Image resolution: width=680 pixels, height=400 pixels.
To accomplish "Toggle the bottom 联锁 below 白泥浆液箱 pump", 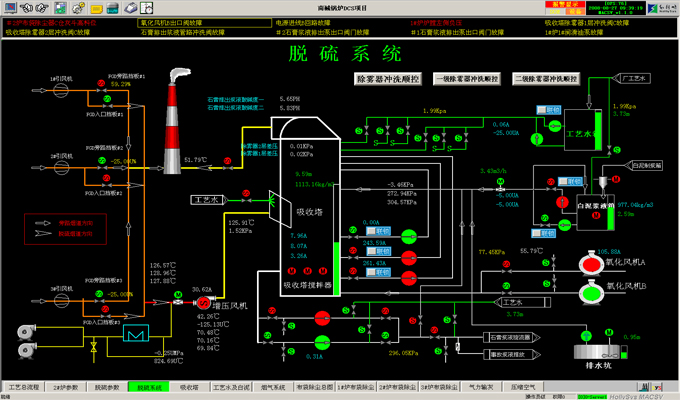I will tap(544, 233).
